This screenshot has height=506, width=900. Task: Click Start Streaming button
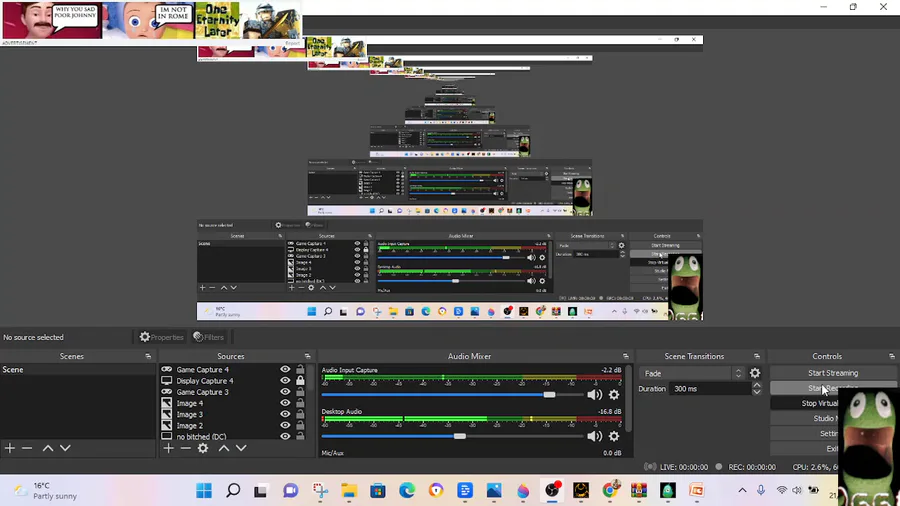pyautogui.click(x=833, y=373)
